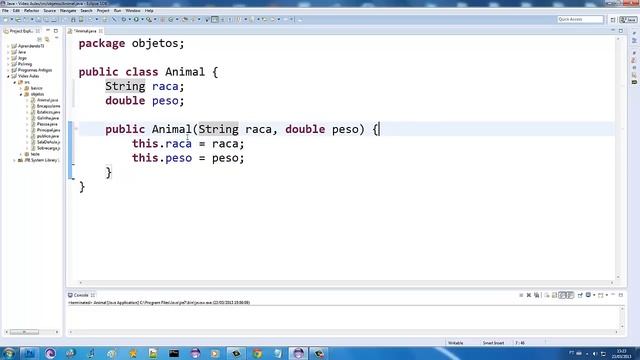The height and width of the screenshot is (360, 640).
Task: Select the Animal.java editor tab
Action: click(85, 31)
